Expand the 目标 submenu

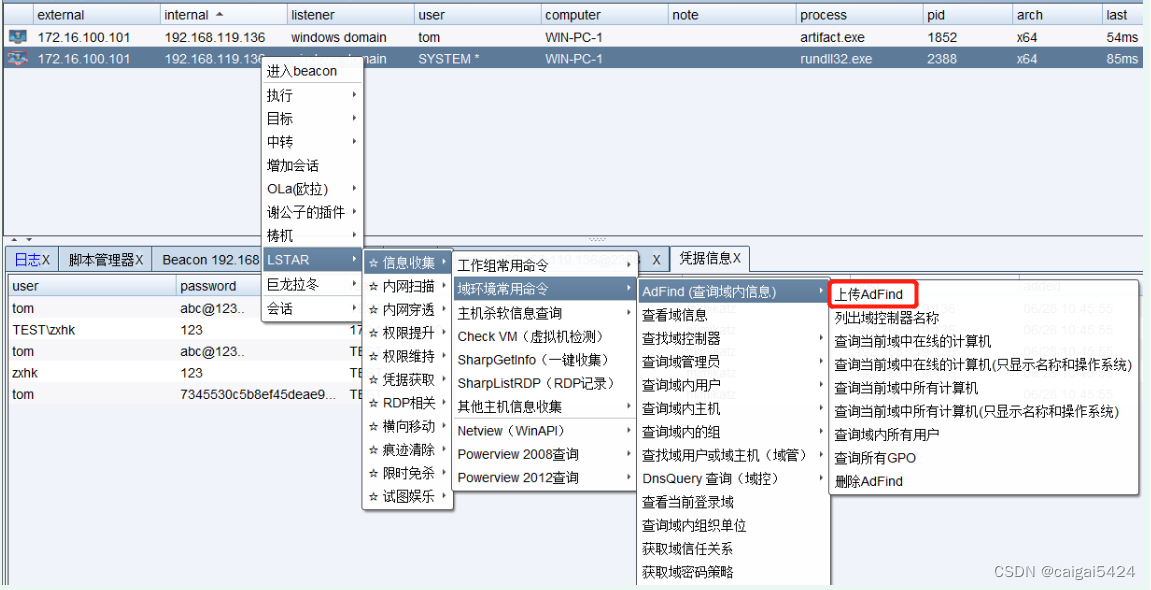point(312,119)
